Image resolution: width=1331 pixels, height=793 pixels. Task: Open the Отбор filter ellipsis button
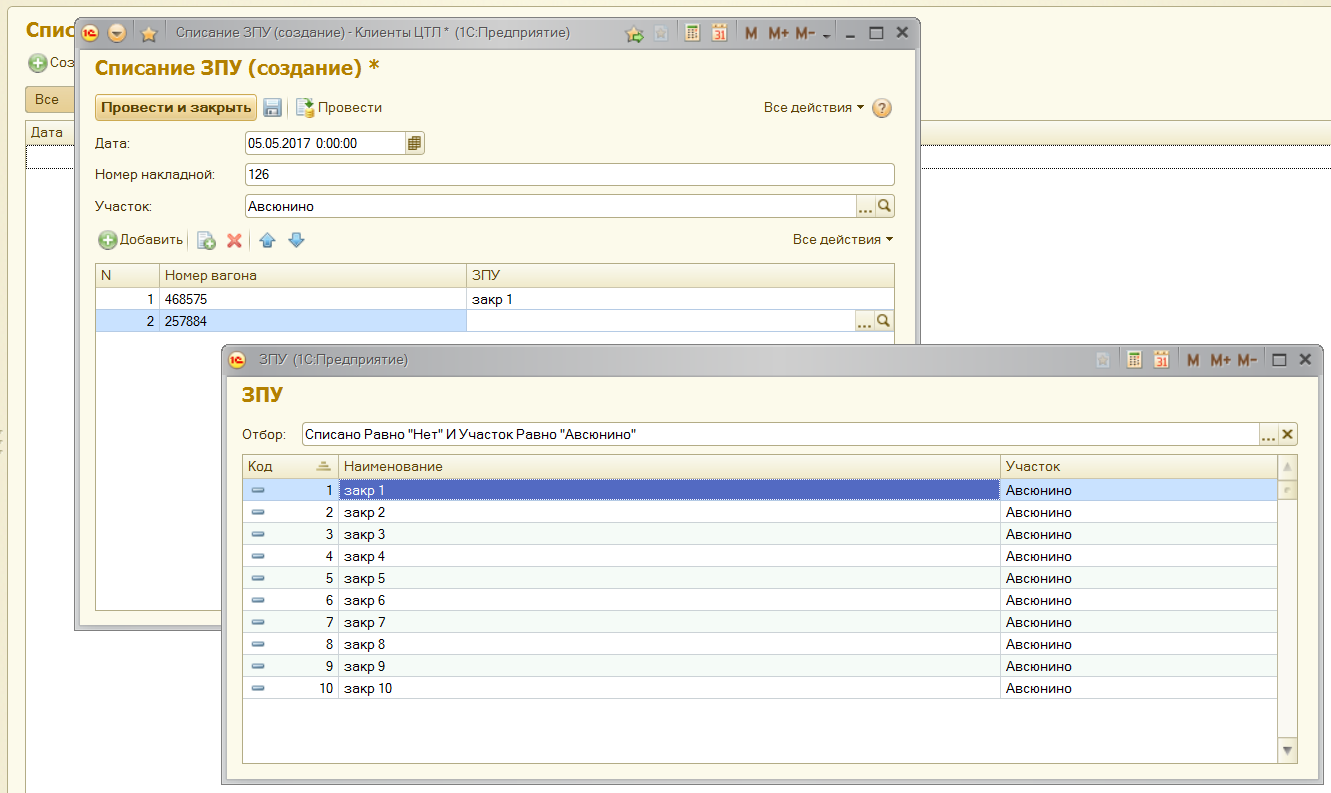pos(1268,434)
